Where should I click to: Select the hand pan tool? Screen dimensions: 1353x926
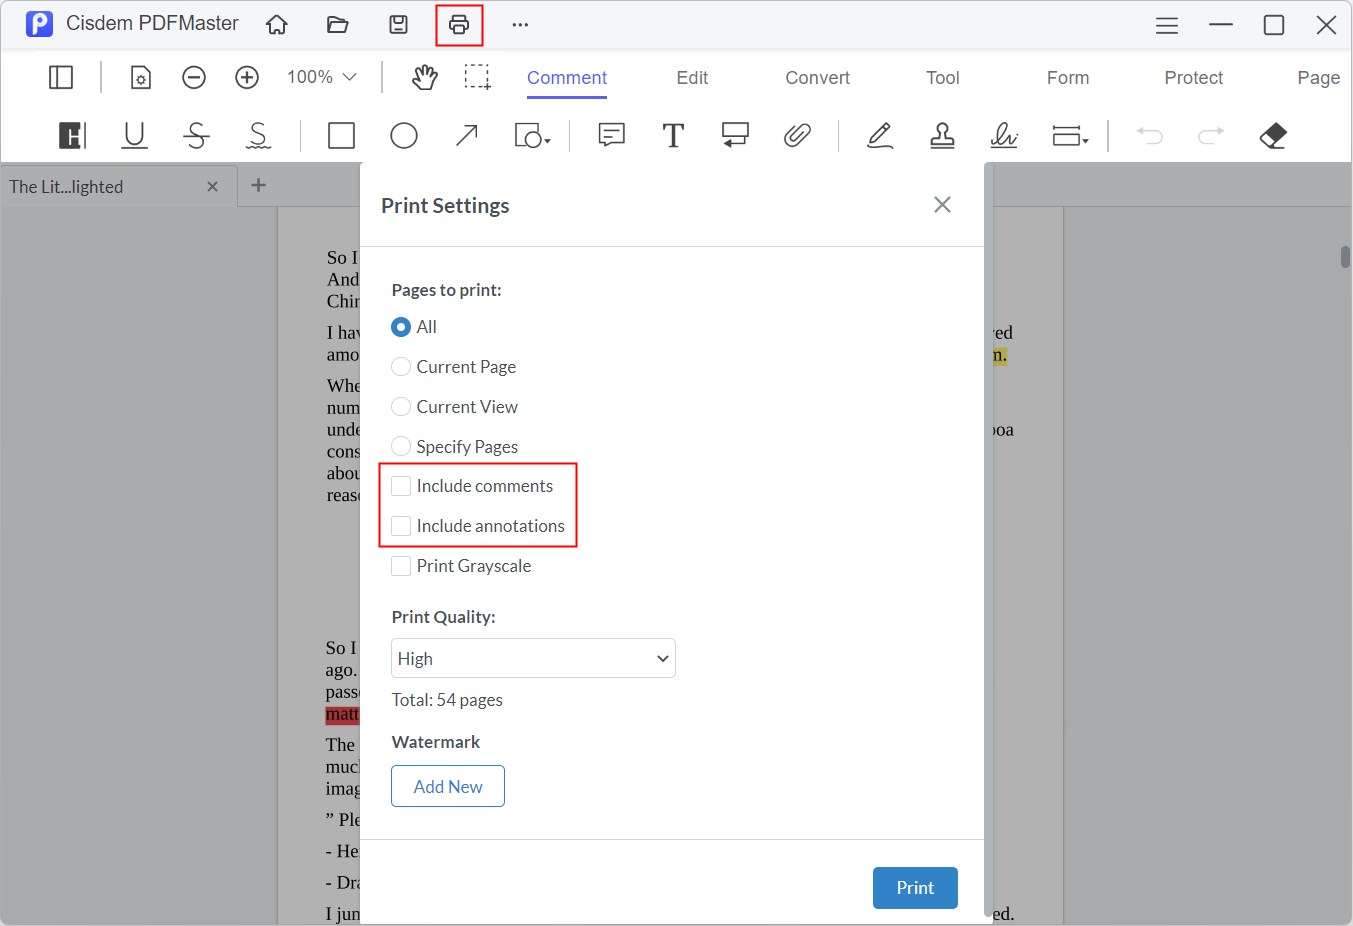point(425,77)
